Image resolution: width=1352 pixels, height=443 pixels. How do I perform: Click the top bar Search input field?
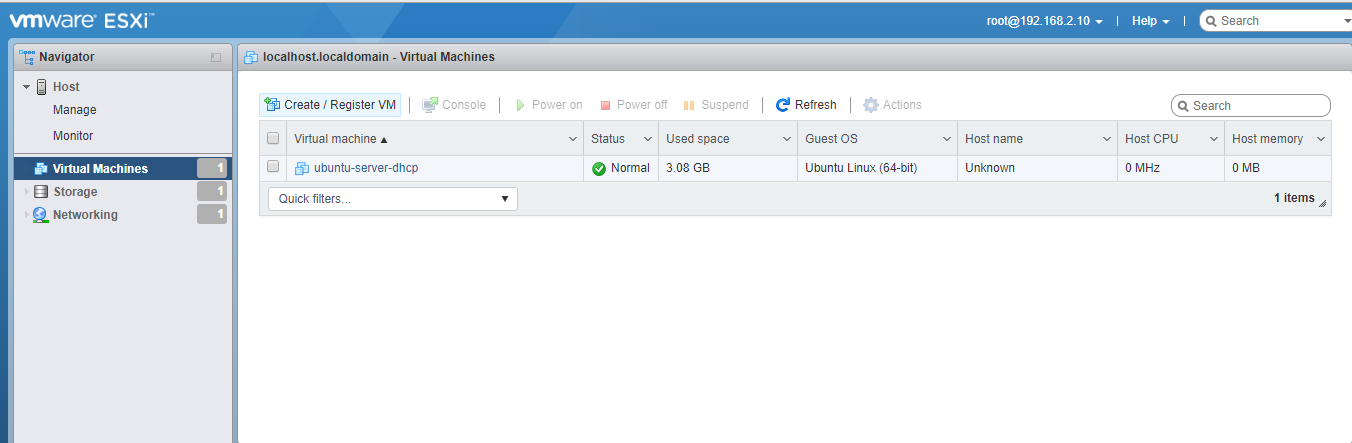[x=1277, y=21]
